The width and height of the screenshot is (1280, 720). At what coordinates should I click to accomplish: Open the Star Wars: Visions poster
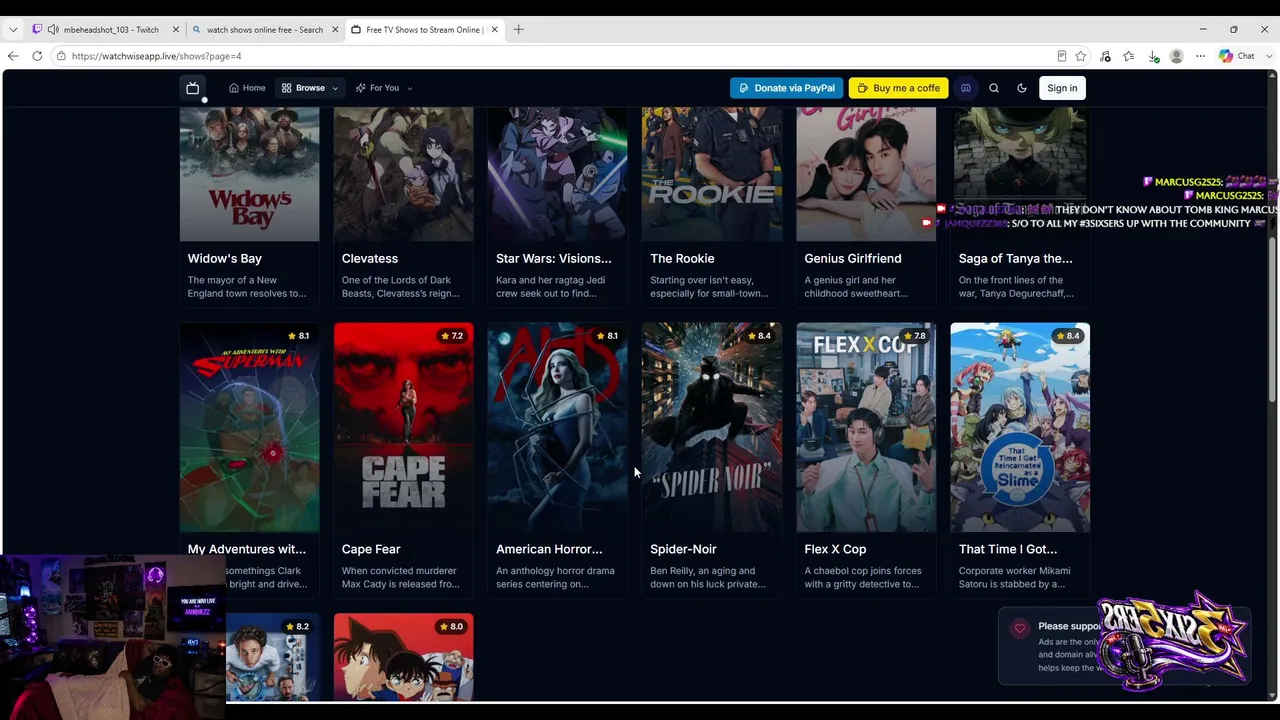coord(558,174)
